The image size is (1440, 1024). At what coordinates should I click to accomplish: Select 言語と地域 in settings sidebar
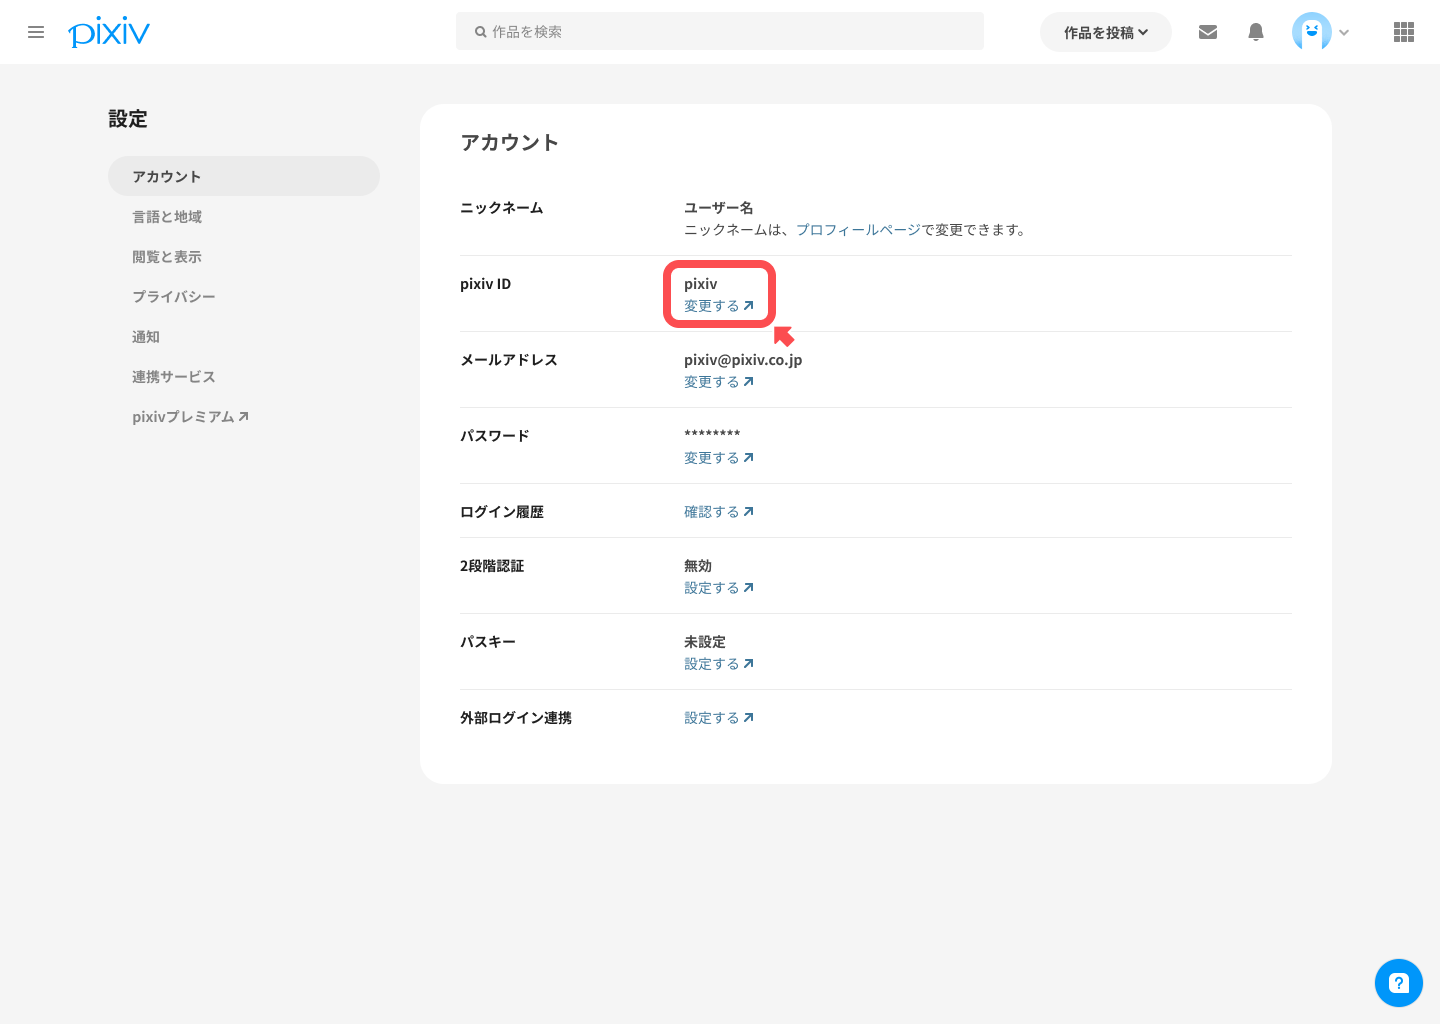click(x=167, y=217)
